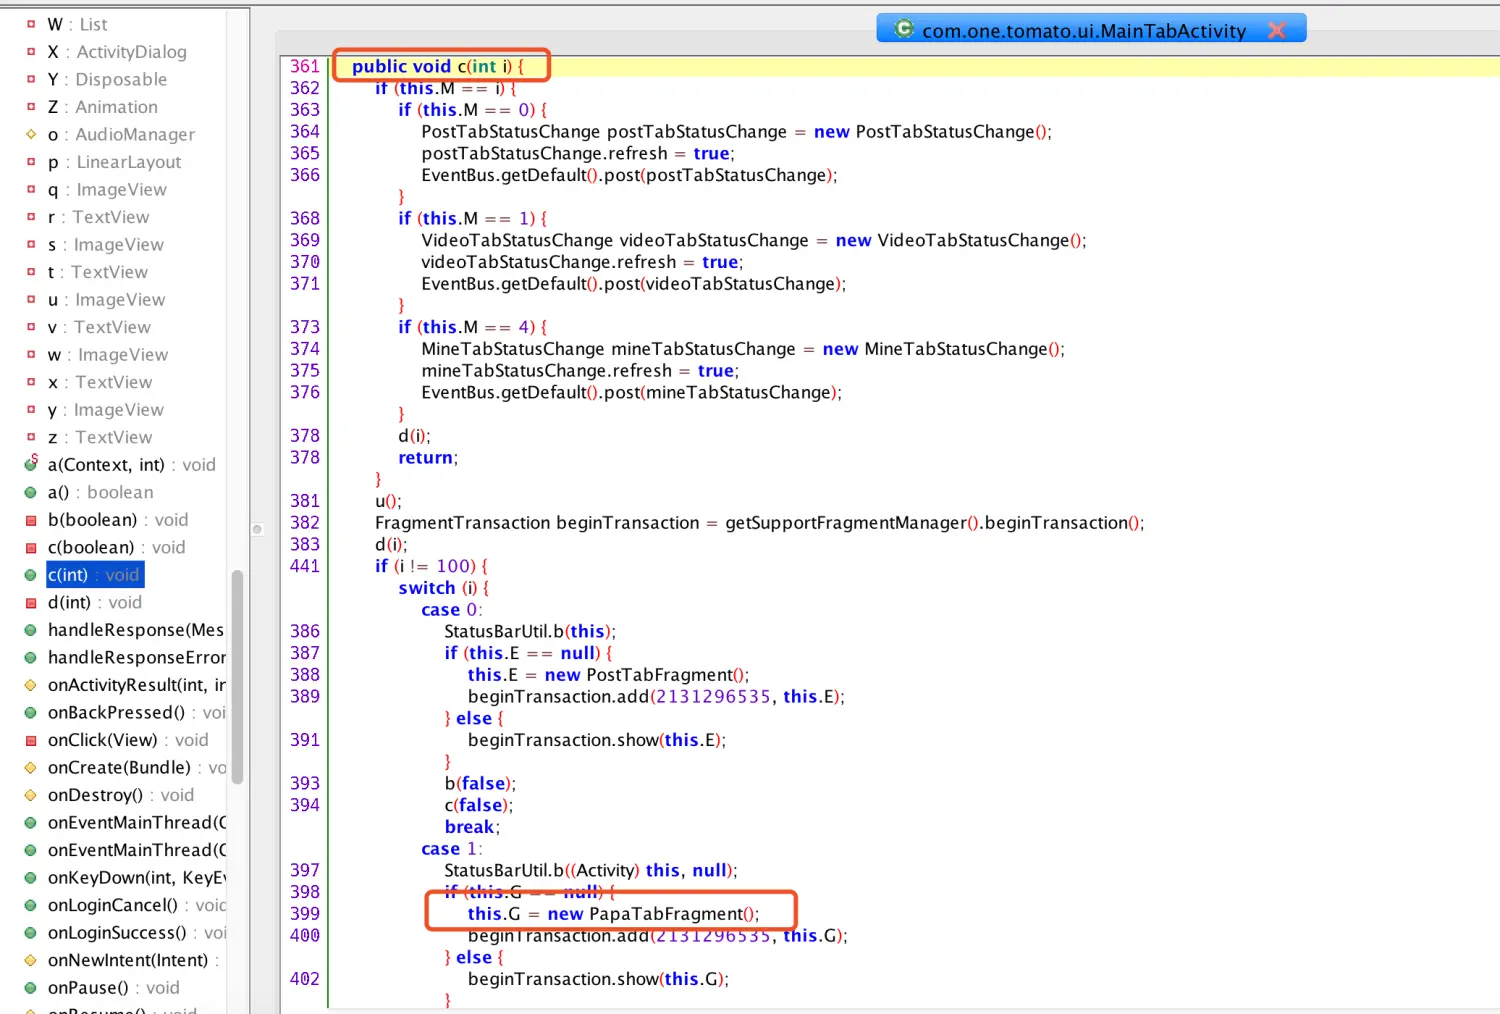The image size is (1500, 1014).
Task: Select field Z : Animation
Action: pyautogui.click(x=102, y=107)
